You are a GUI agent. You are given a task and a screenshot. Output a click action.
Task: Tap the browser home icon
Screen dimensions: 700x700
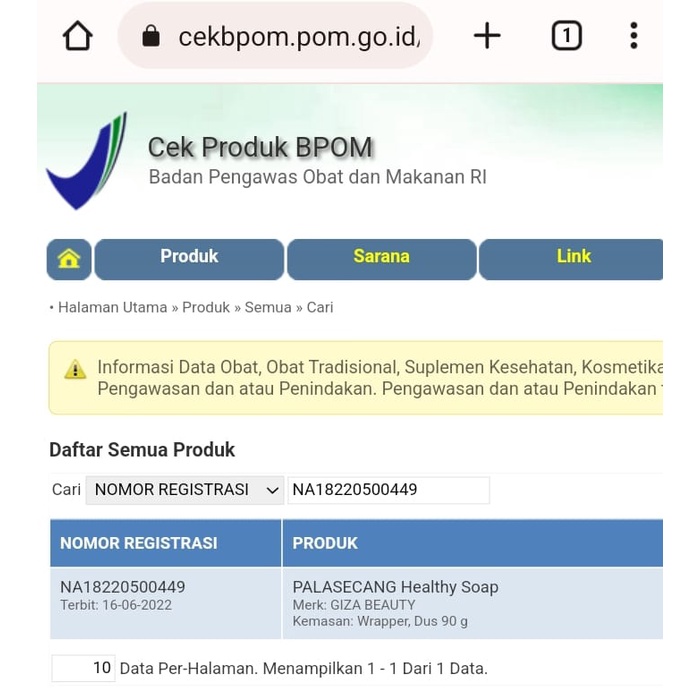coord(77,37)
